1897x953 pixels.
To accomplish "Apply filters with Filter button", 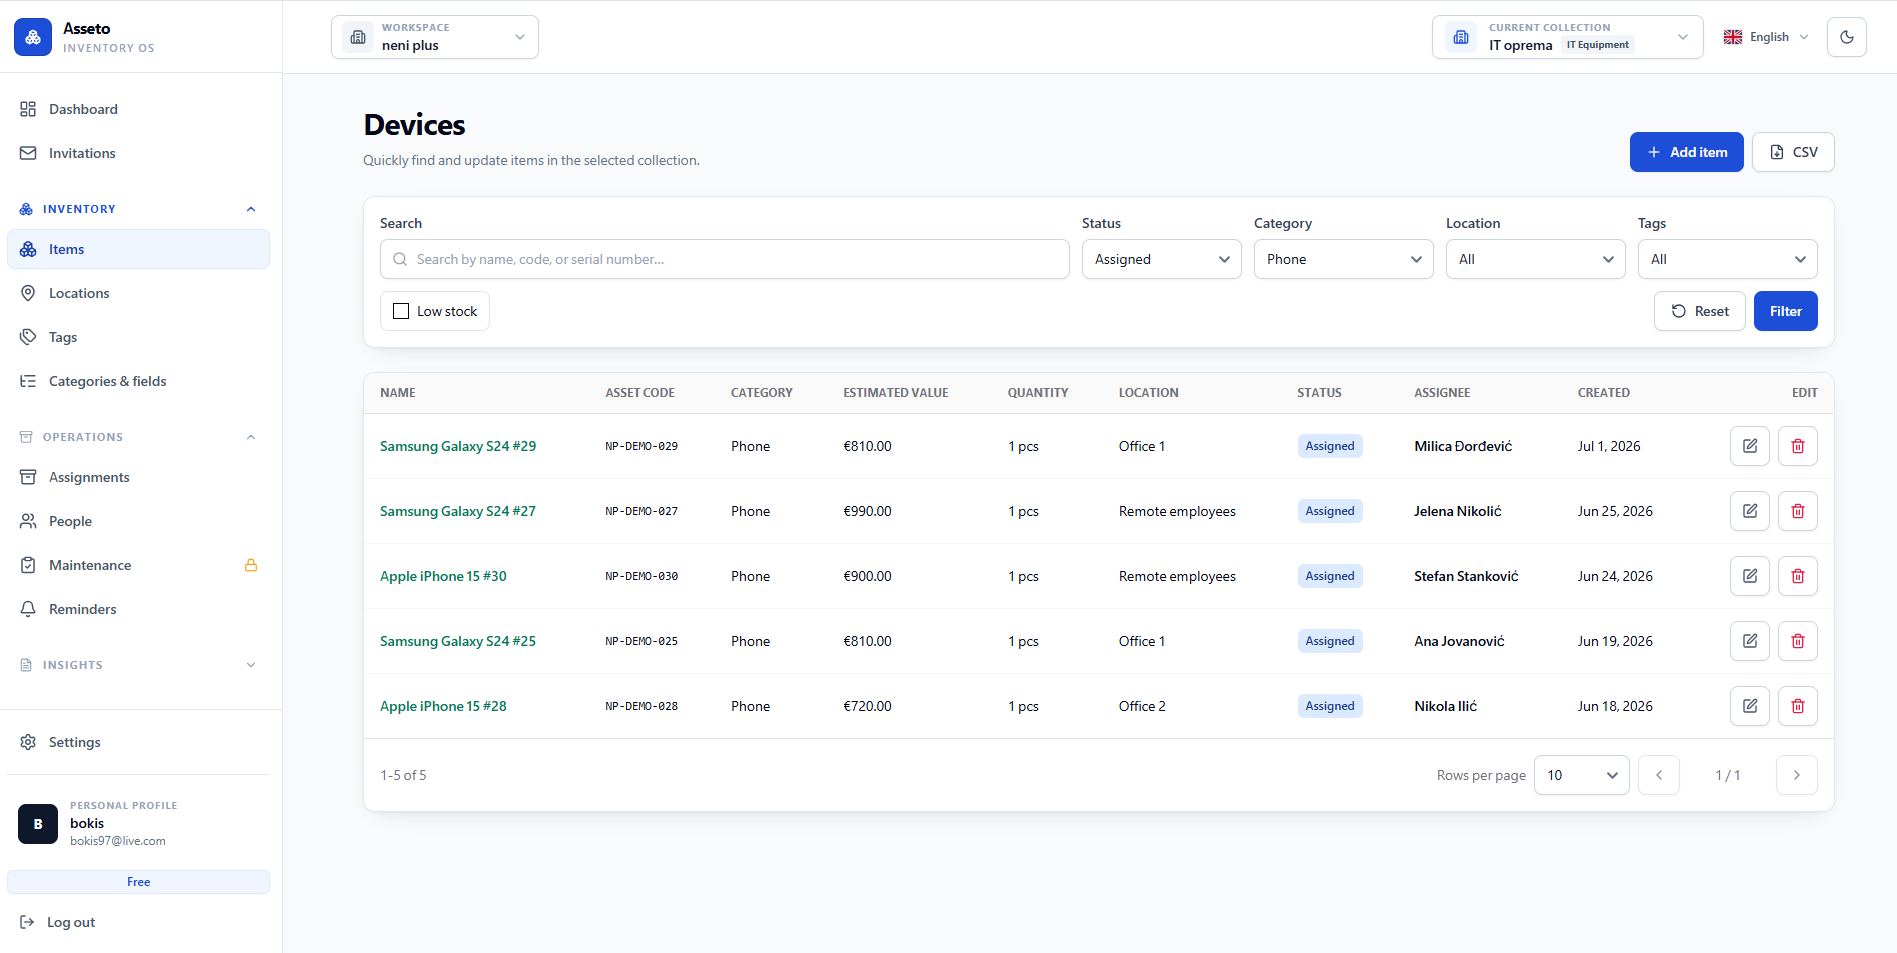I will click(x=1785, y=311).
